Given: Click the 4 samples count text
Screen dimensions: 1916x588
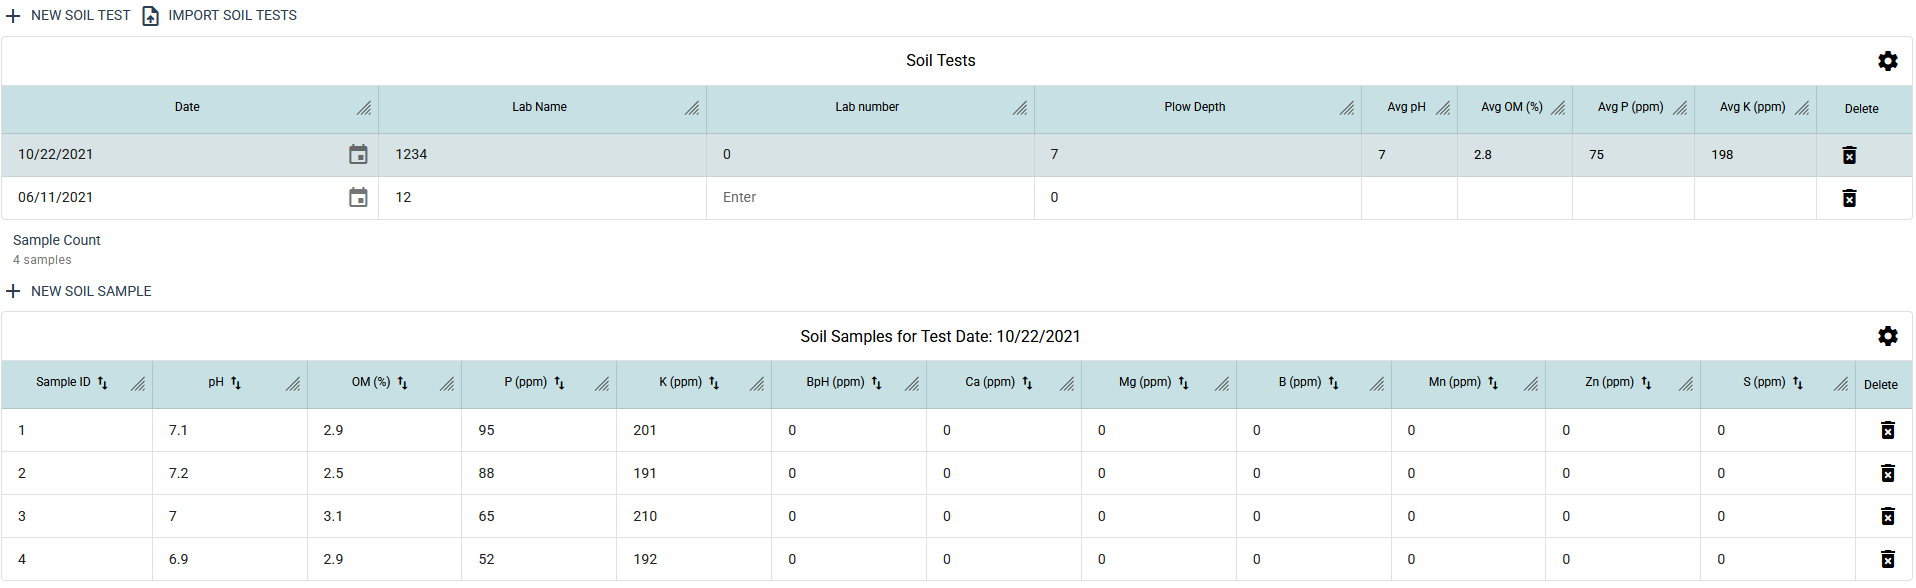Looking at the screenshot, I should 42,260.
